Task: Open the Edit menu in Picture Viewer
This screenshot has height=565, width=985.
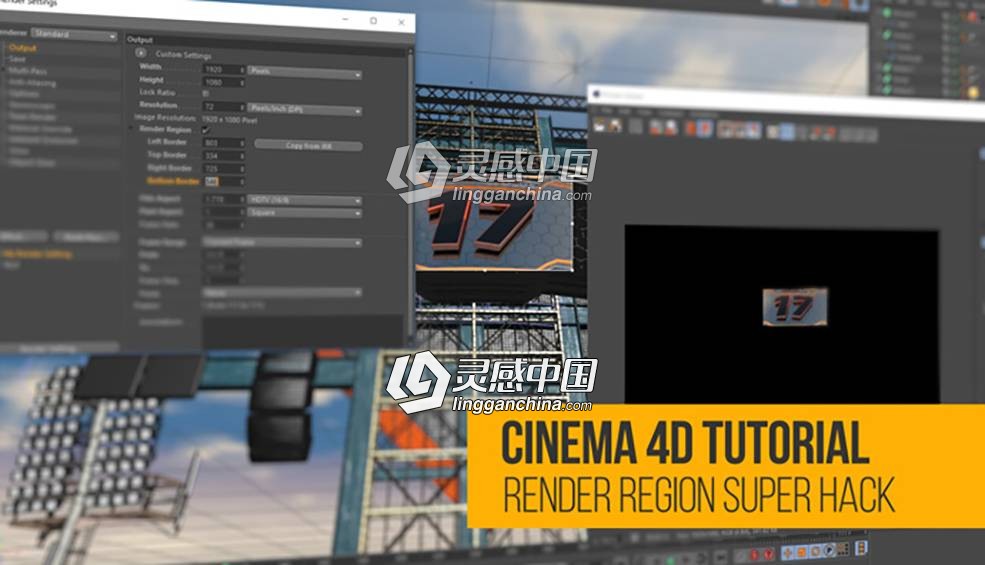Action: click(x=626, y=112)
